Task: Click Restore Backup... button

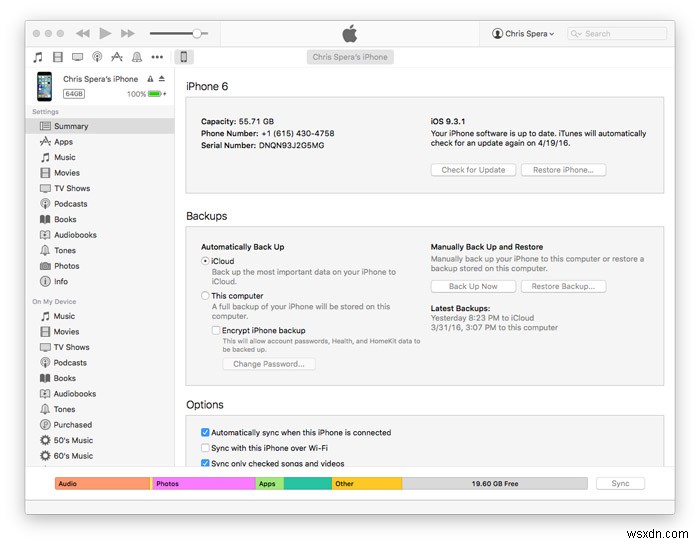Action: (x=563, y=287)
